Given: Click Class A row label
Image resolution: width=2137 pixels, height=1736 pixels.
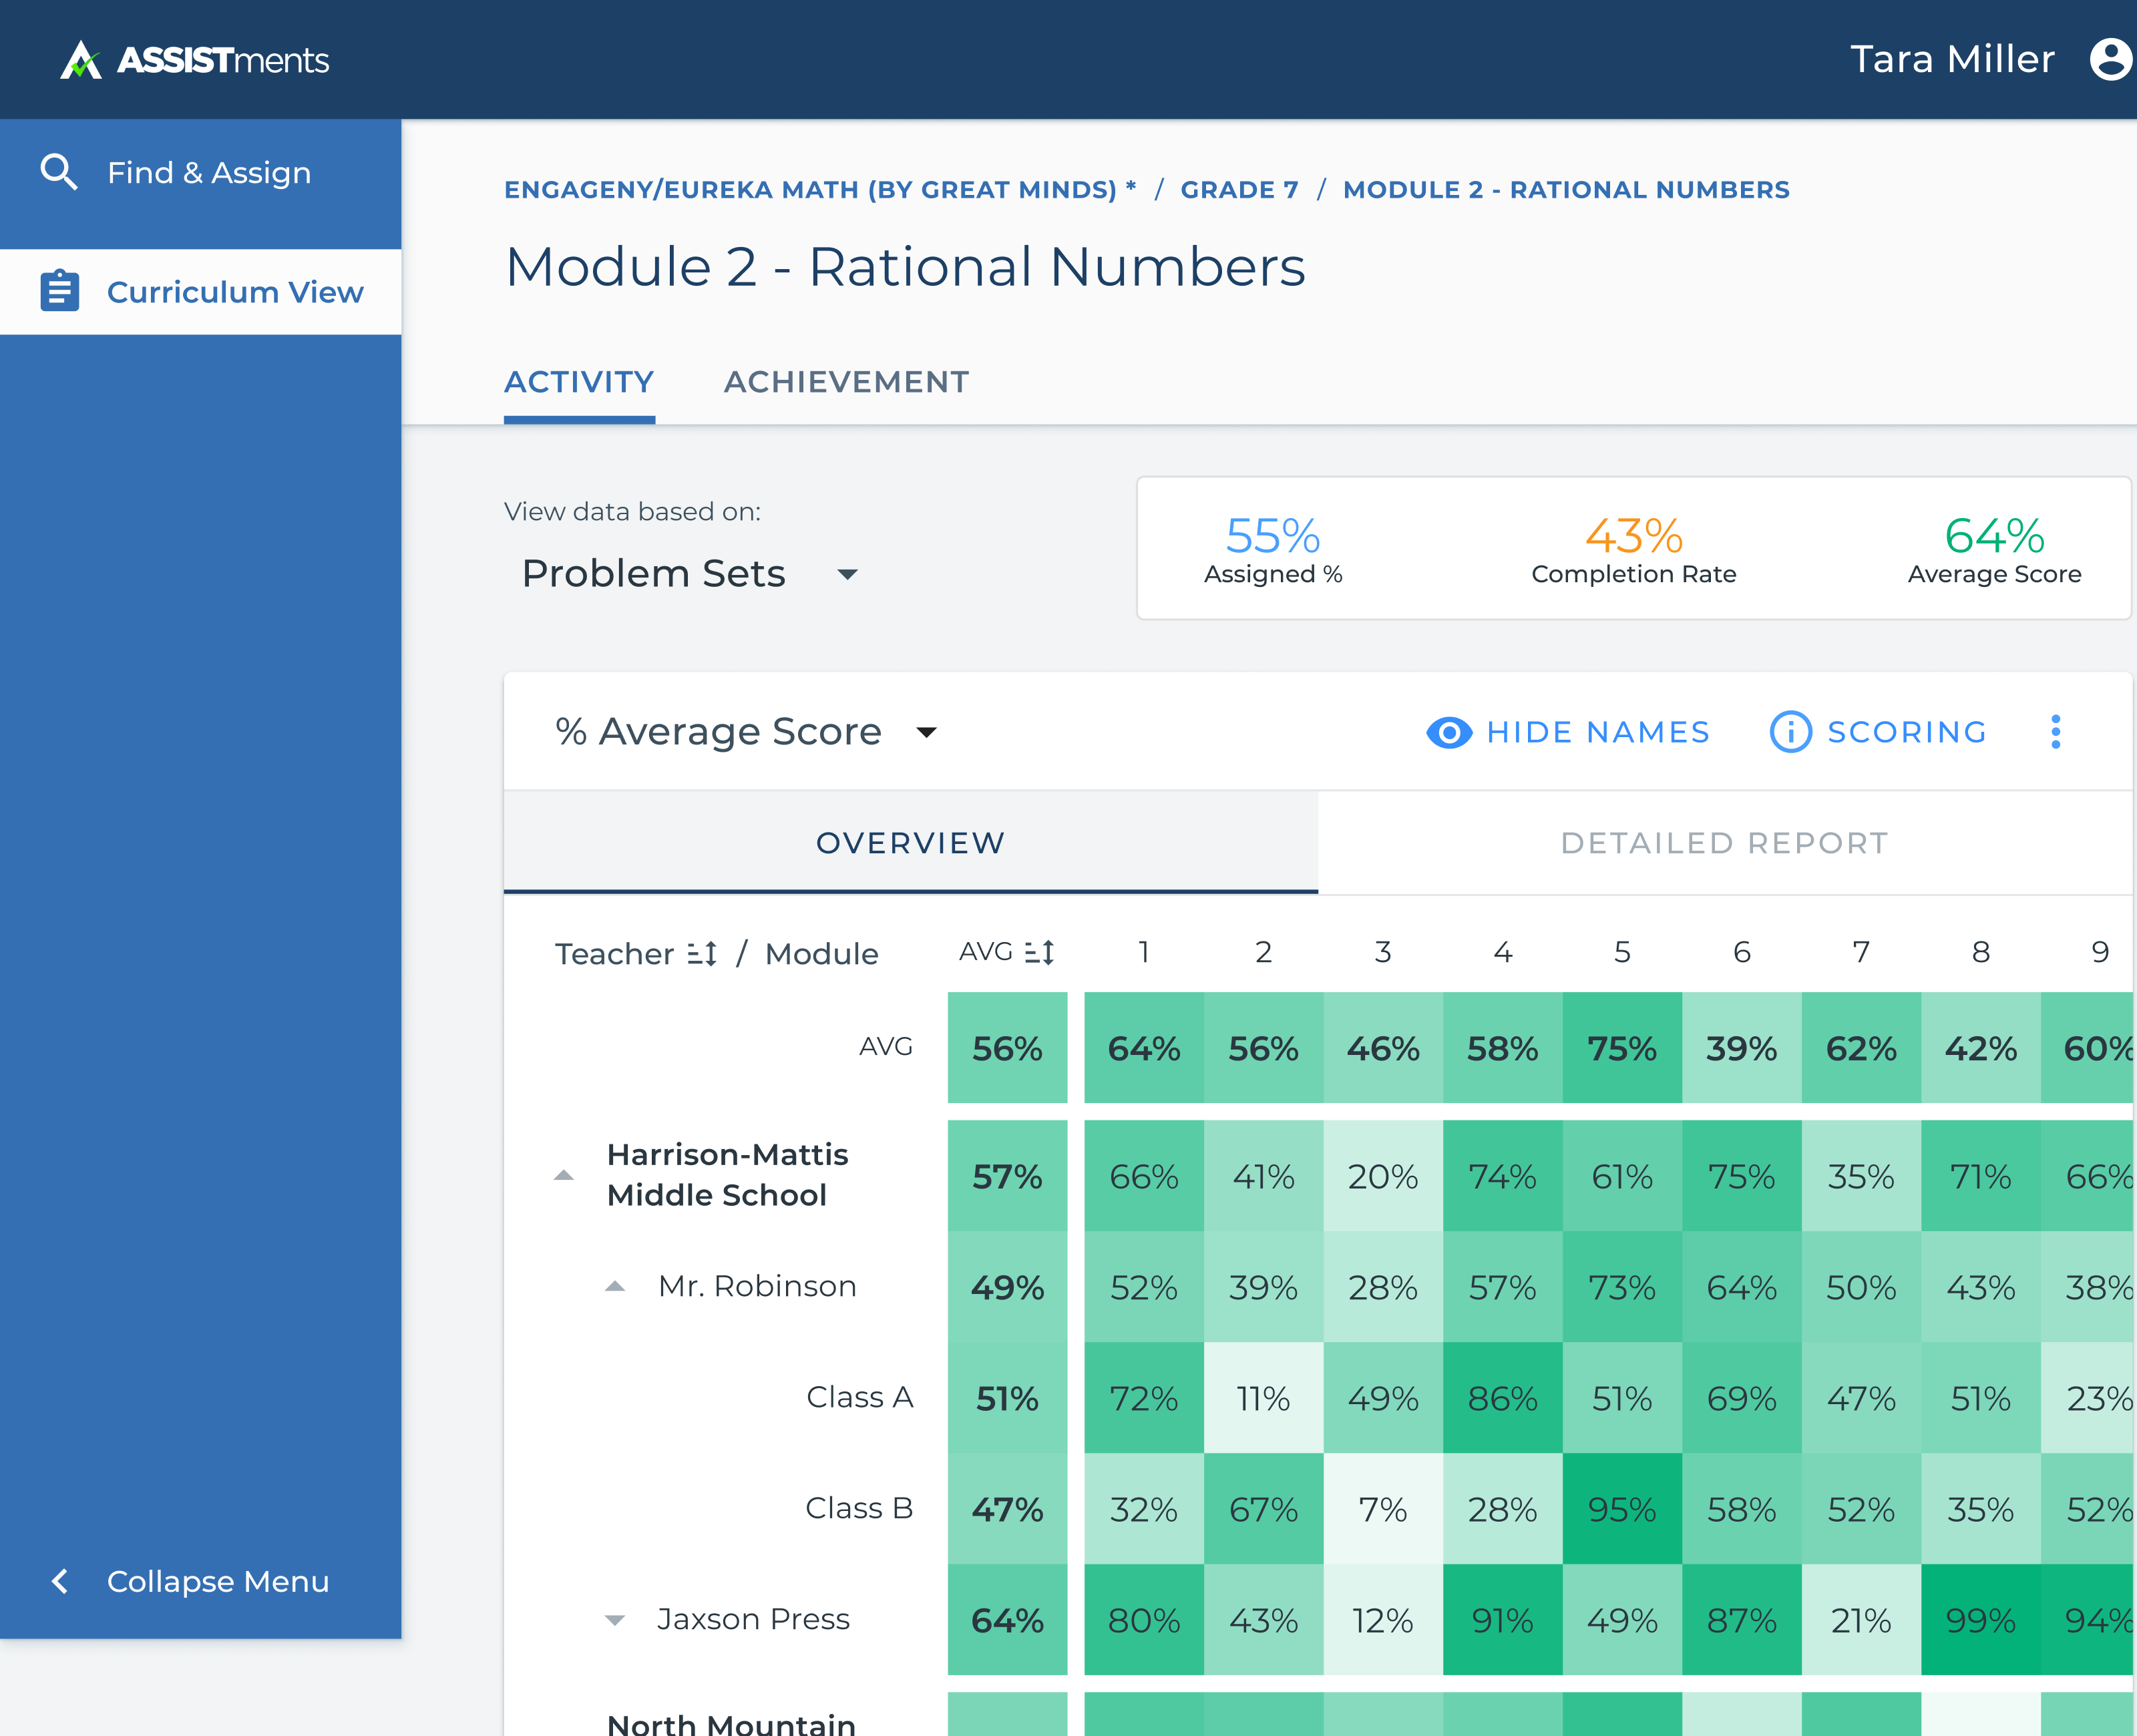Looking at the screenshot, I should (859, 1397).
